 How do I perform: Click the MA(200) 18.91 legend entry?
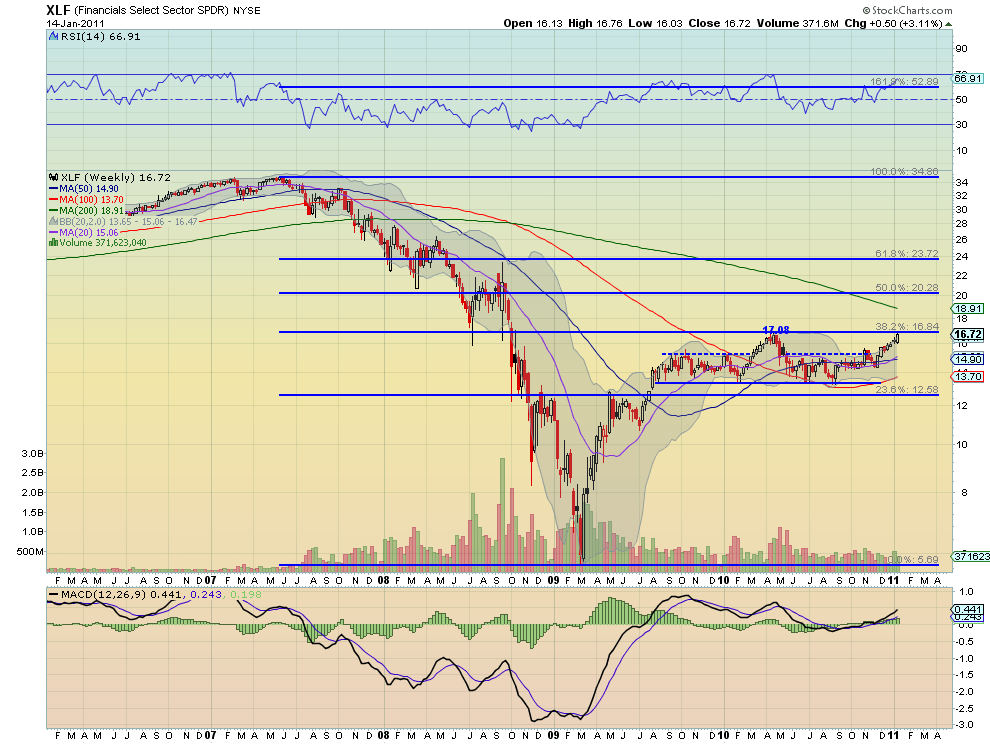[x=91, y=210]
